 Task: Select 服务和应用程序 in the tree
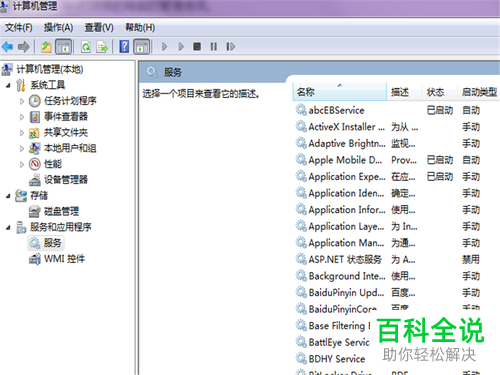(61, 227)
